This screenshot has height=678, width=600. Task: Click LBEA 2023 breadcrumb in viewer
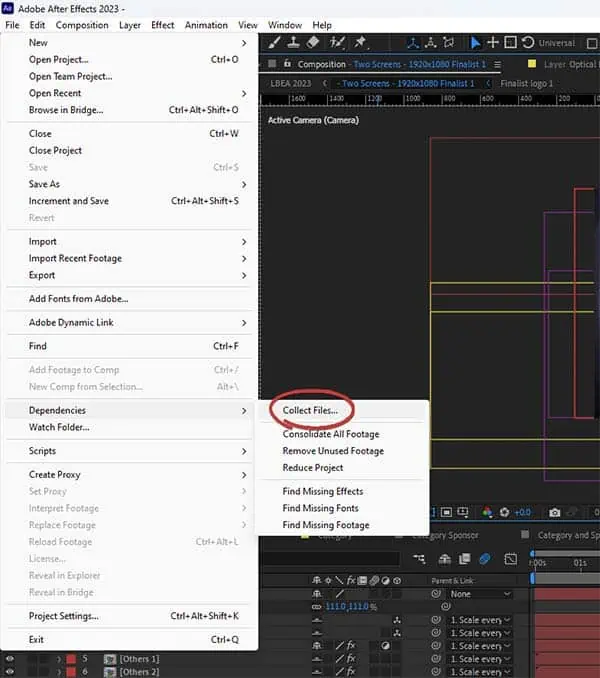click(290, 83)
